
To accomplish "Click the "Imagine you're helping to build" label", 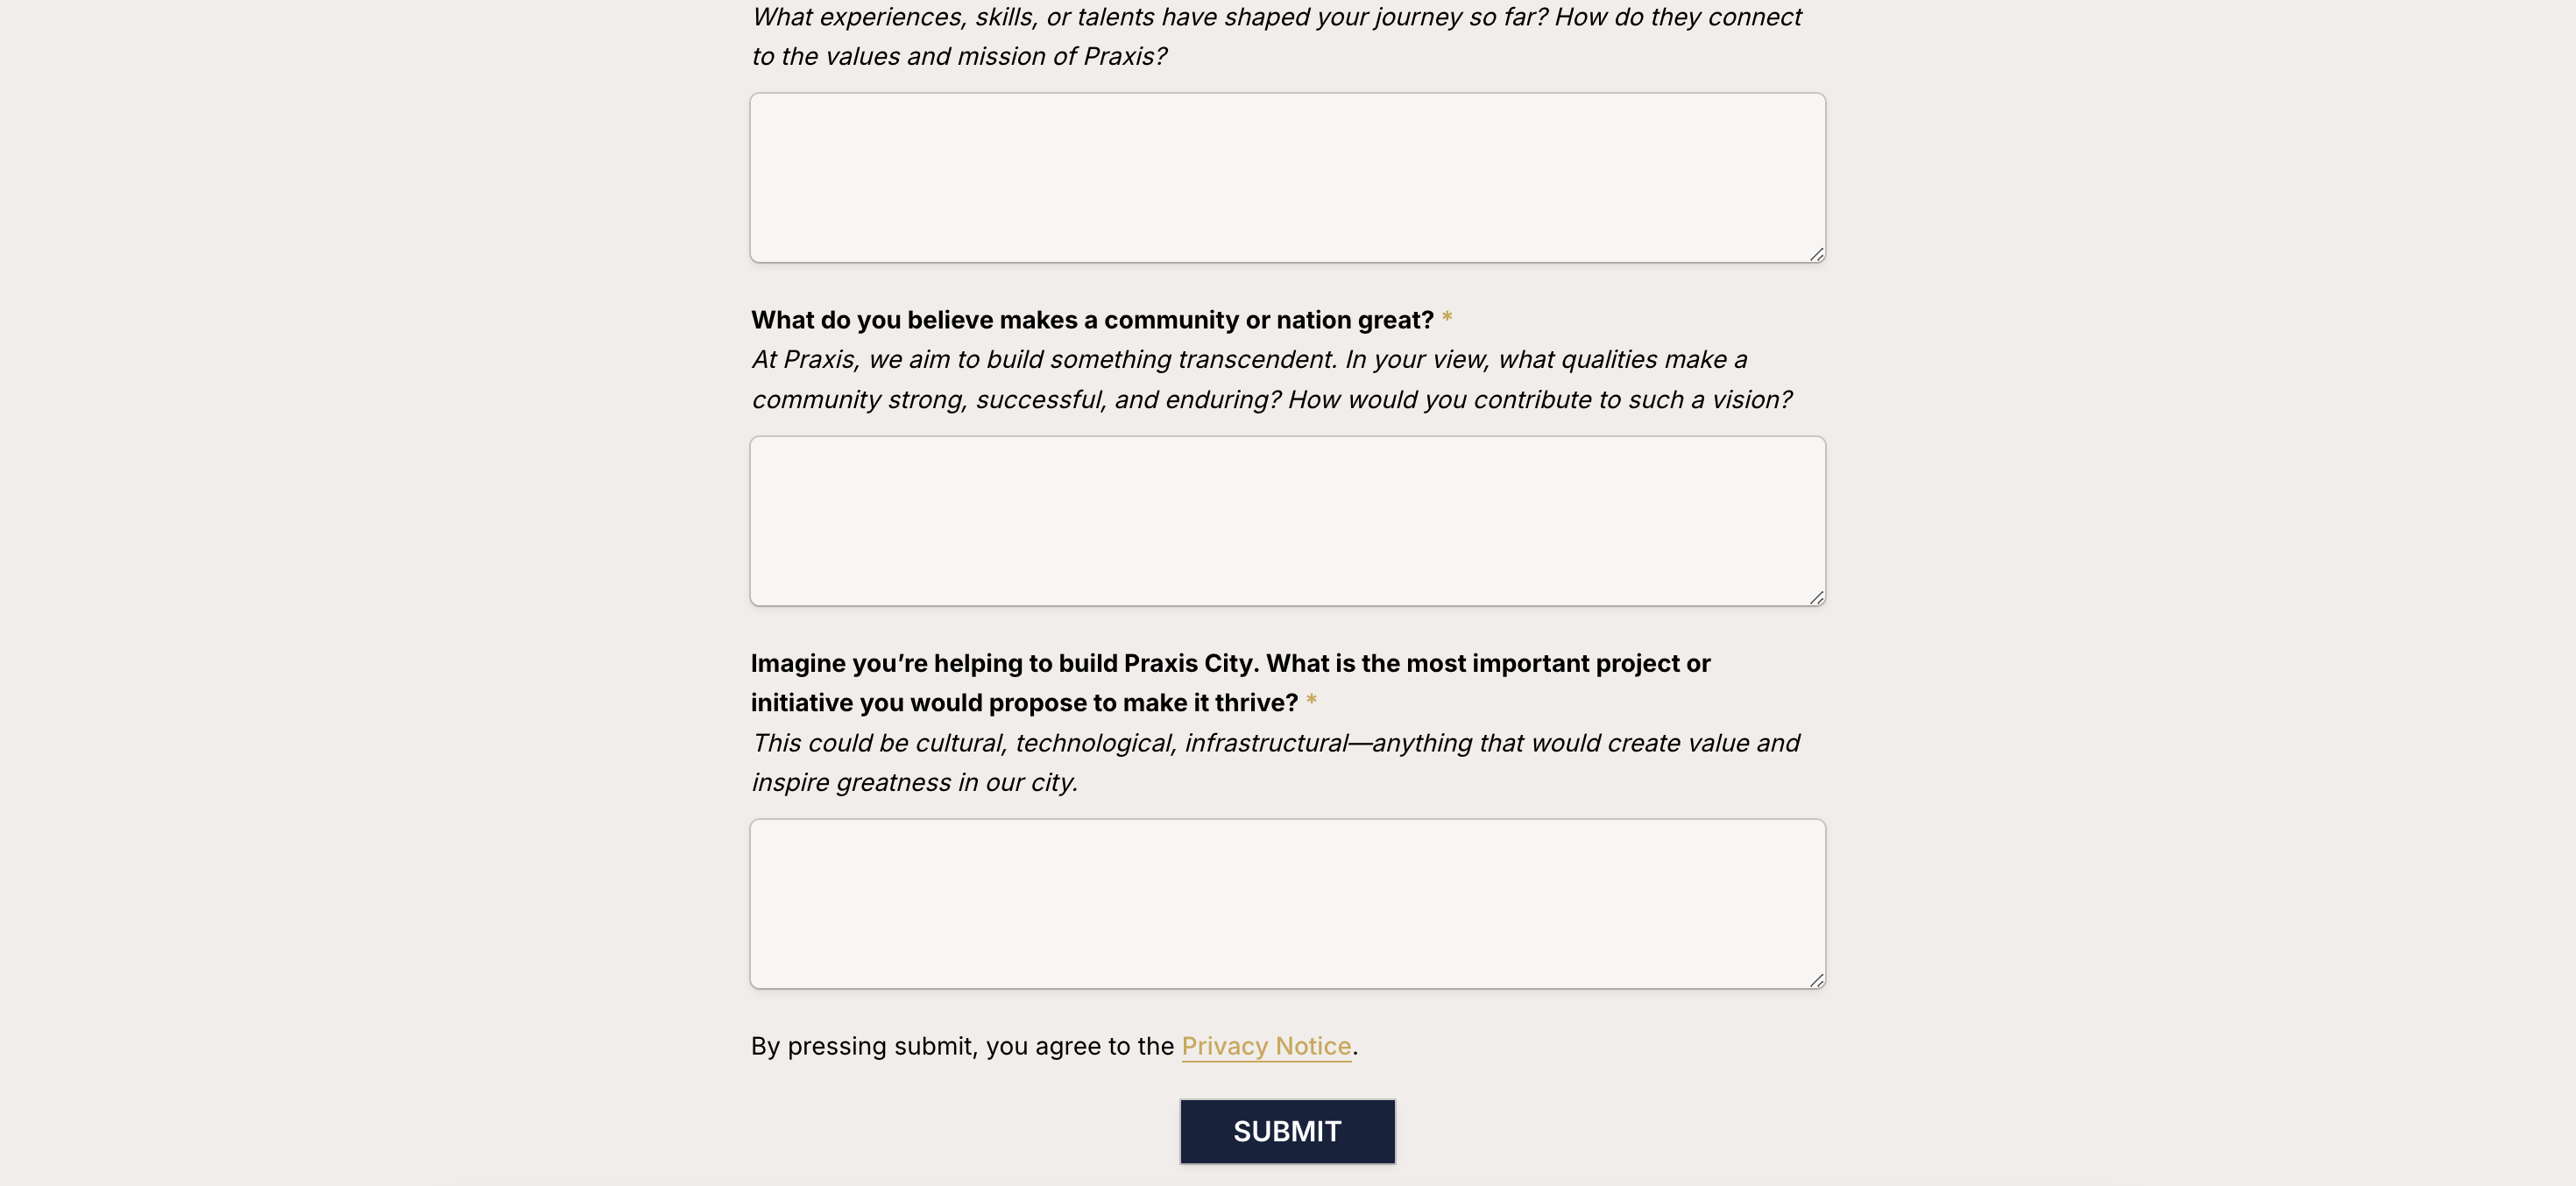I will [1229, 664].
